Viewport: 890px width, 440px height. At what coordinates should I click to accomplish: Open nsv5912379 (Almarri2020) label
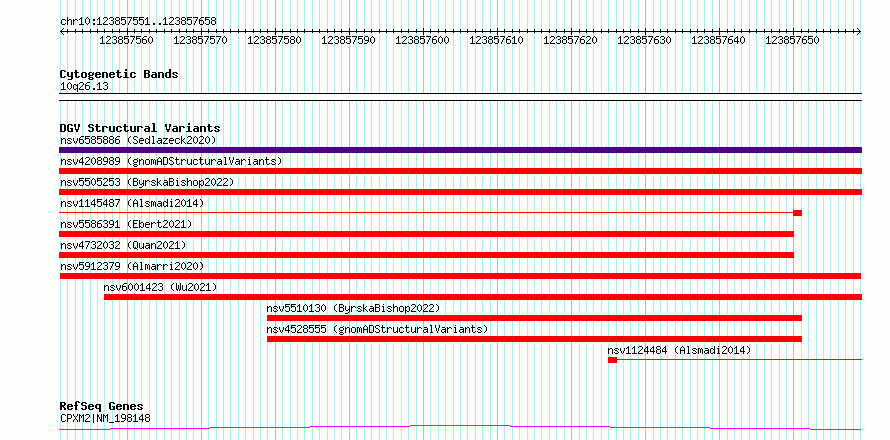(132, 266)
